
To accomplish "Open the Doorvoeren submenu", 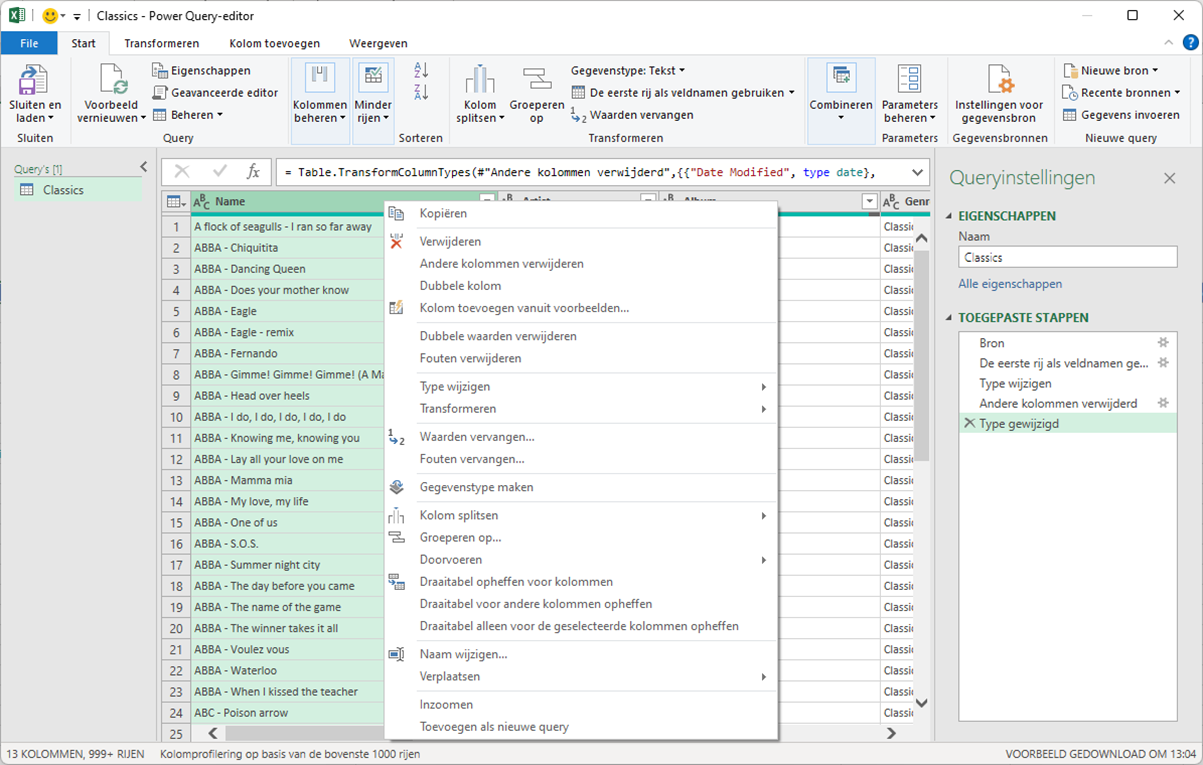I will [581, 560].
